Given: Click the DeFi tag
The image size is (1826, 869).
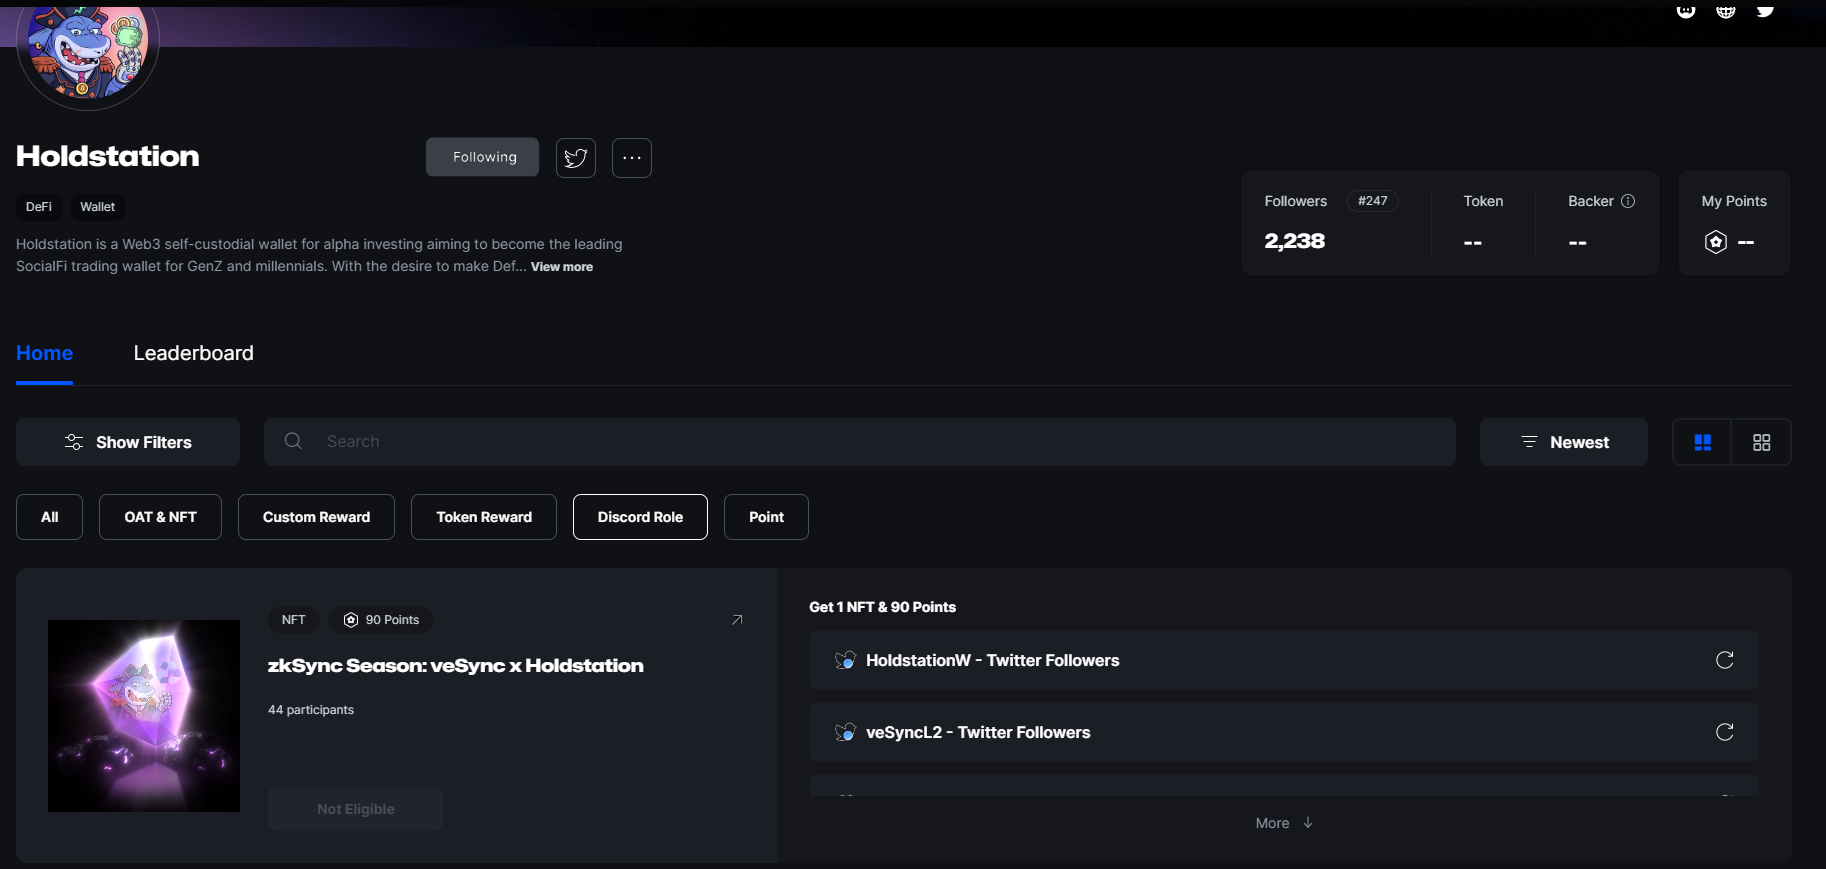Looking at the screenshot, I should 39,207.
